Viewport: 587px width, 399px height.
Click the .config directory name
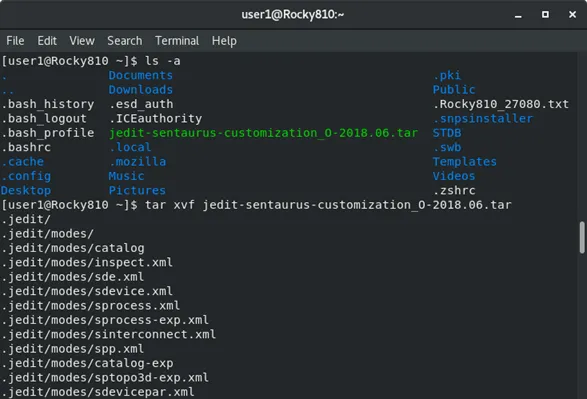tap(26, 176)
